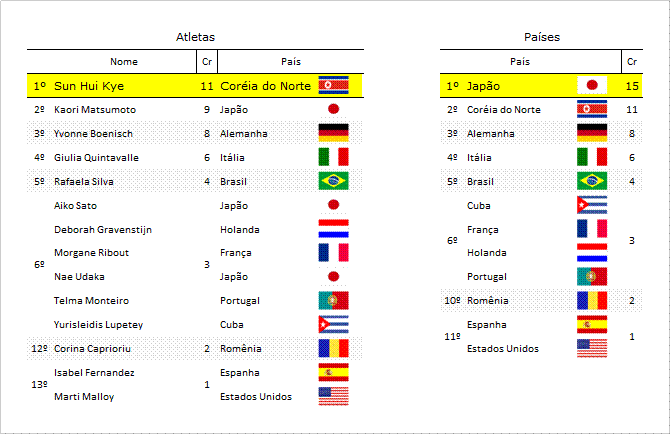Select the Yvonne Boenisch row name
The height and width of the screenshot is (435, 671).
(93, 133)
